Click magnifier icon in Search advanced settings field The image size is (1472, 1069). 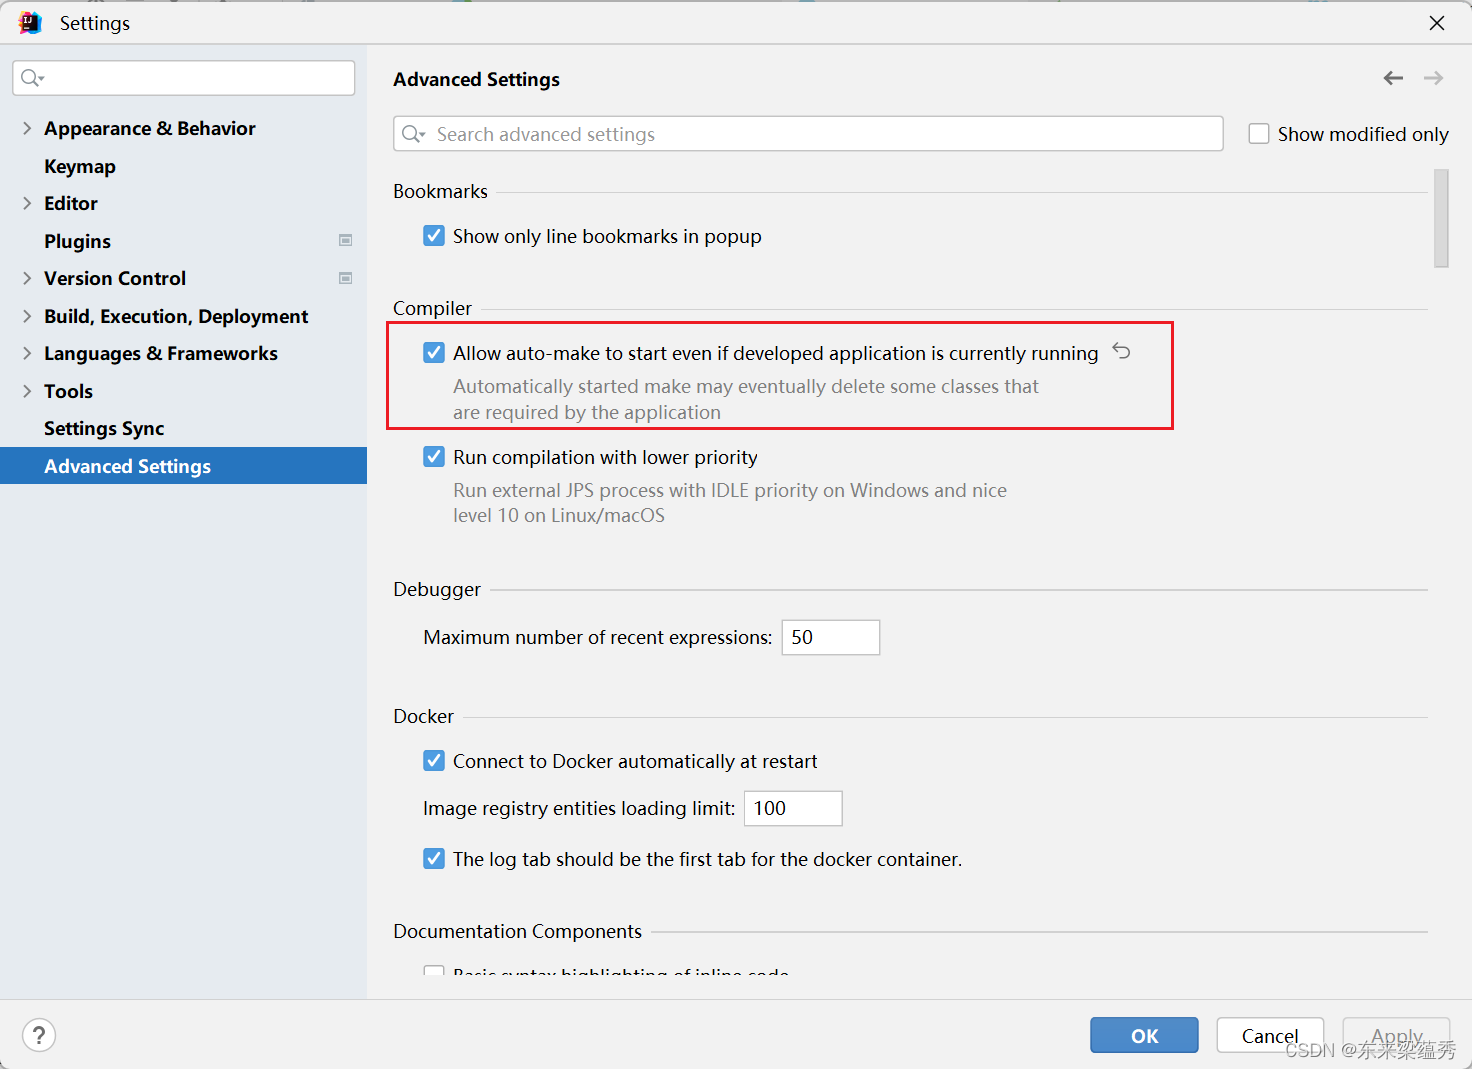[413, 134]
